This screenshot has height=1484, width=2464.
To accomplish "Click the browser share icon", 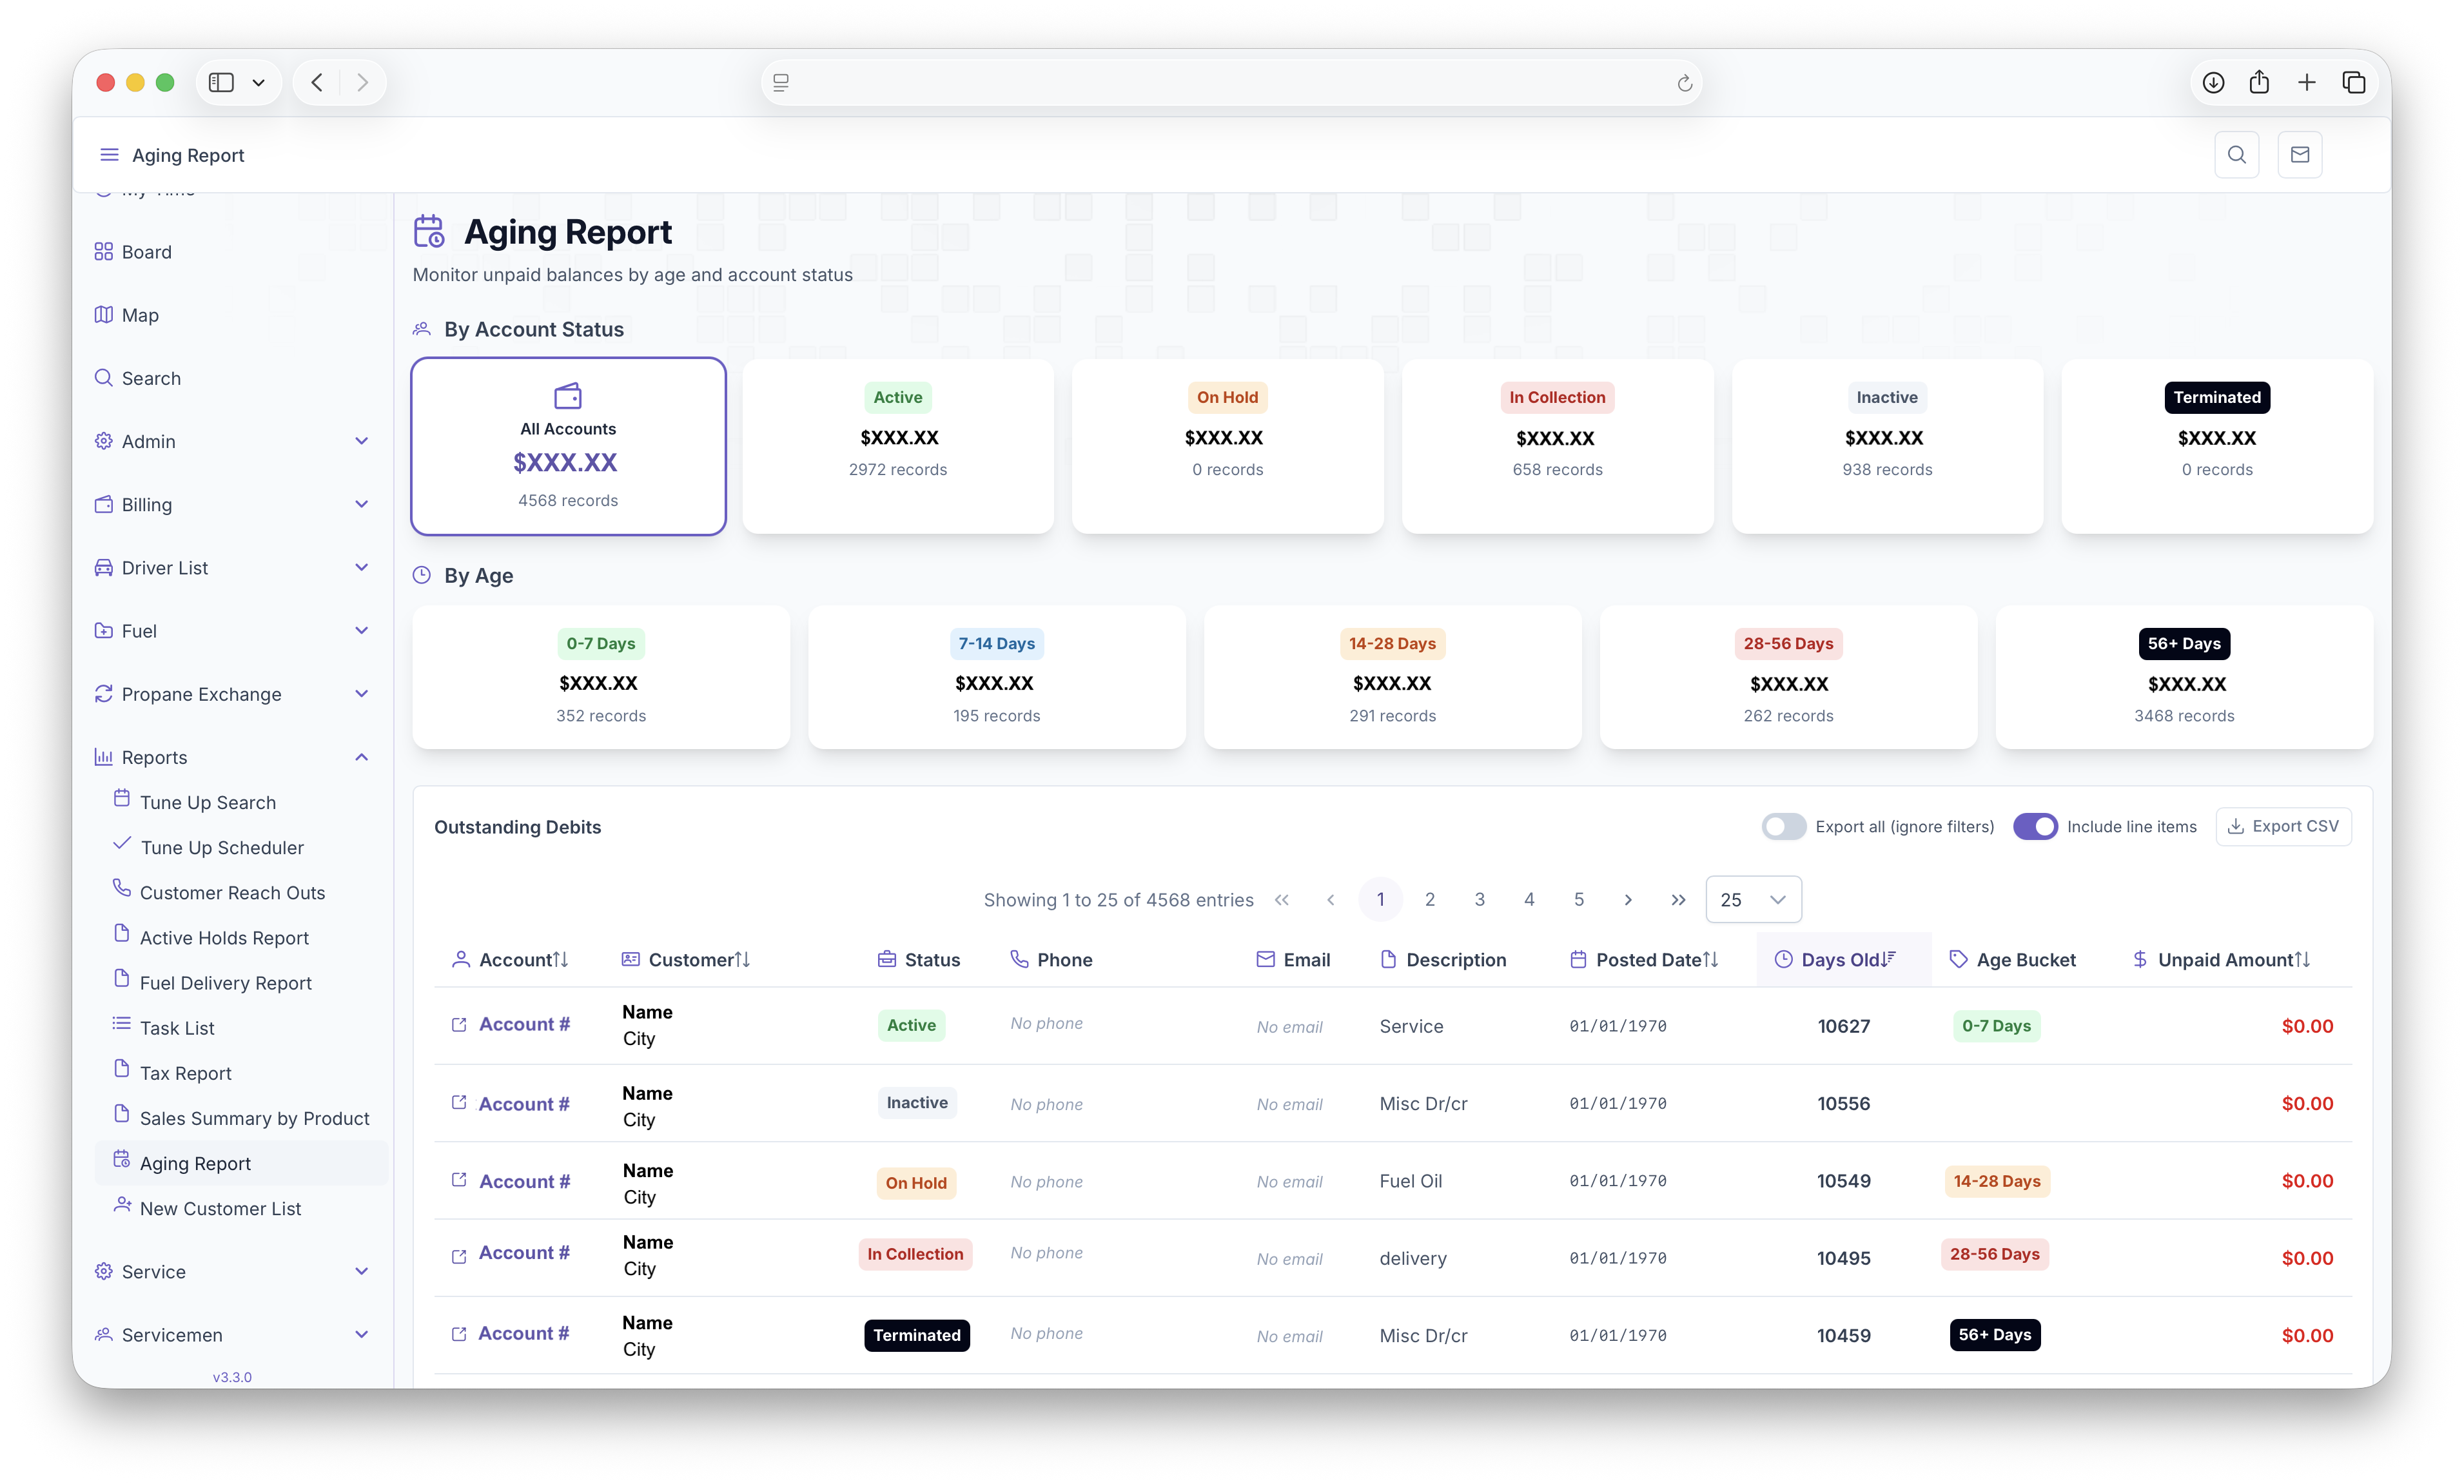I will pos(2259,83).
